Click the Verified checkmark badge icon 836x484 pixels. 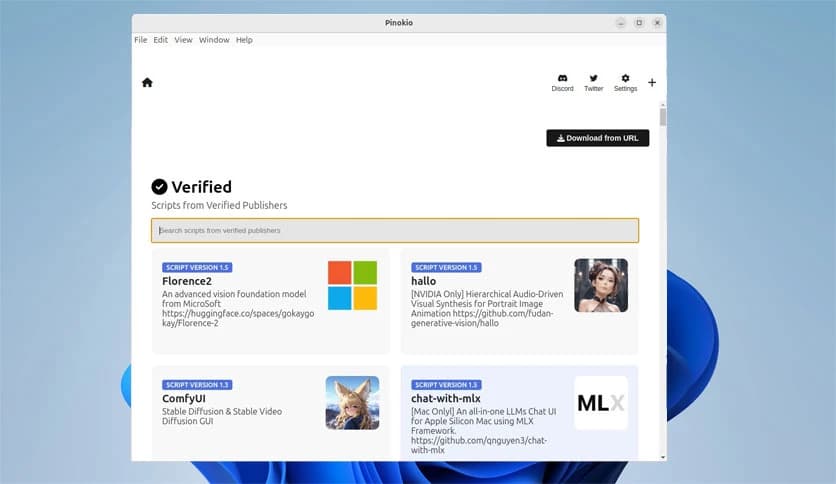pyautogui.click(x=159, y=187)
